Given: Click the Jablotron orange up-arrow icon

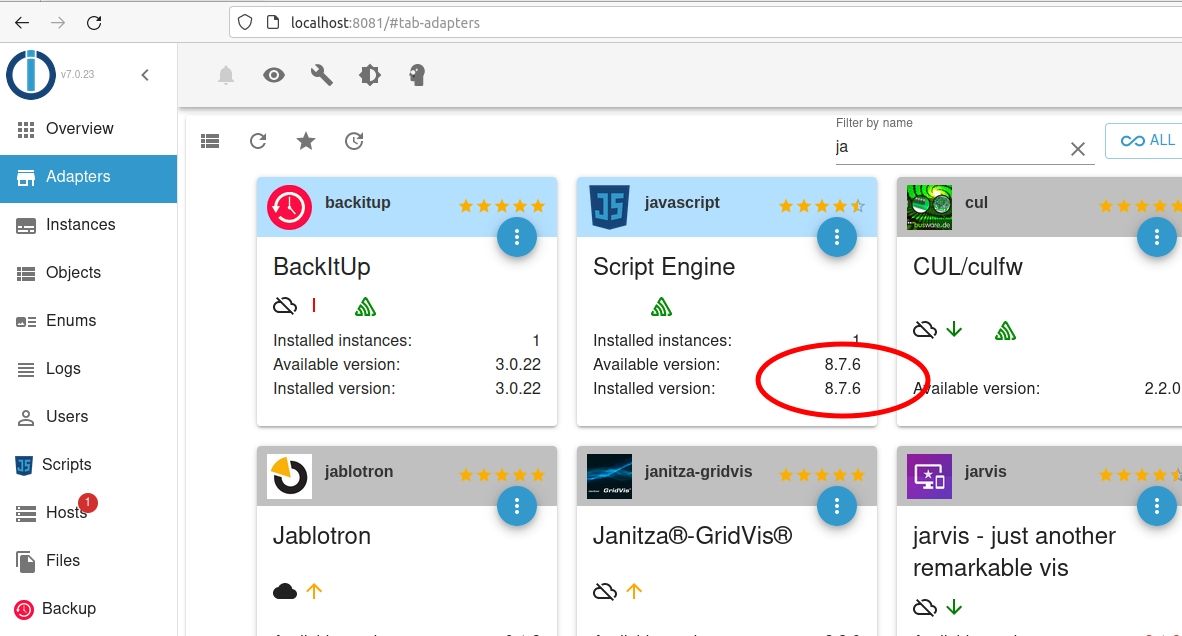Looking at the screenshot, I should pyautogui.click(x=314, y=592).
